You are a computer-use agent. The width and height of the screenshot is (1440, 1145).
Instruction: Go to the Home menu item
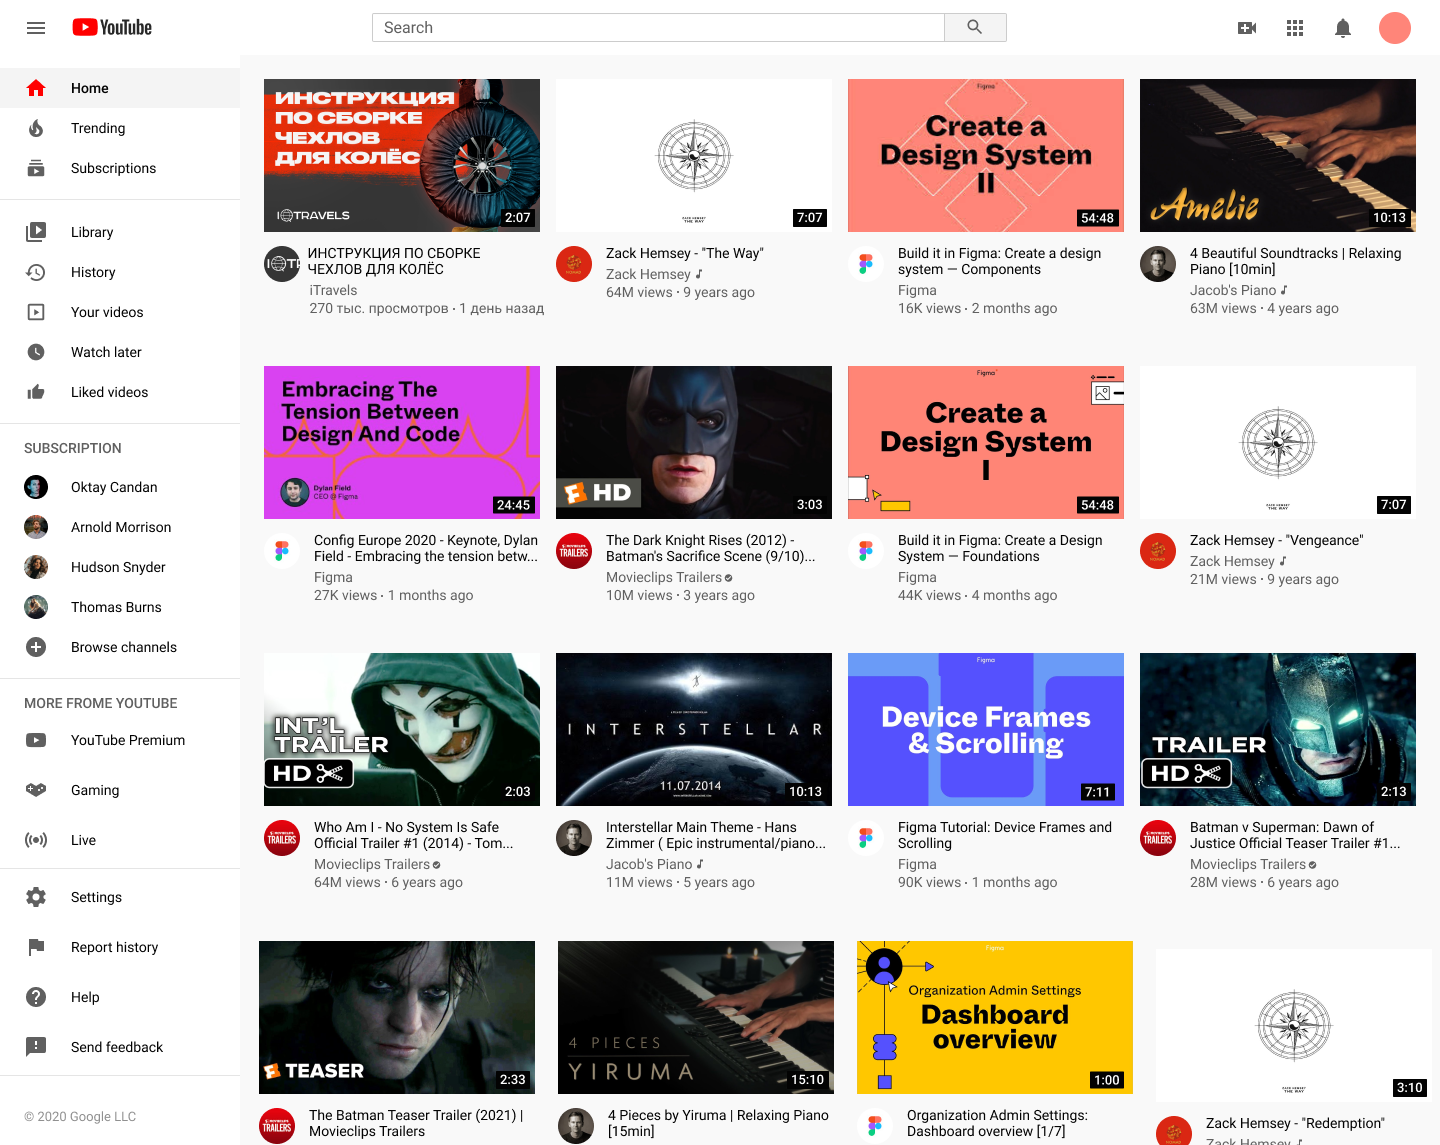pos(120,88)
